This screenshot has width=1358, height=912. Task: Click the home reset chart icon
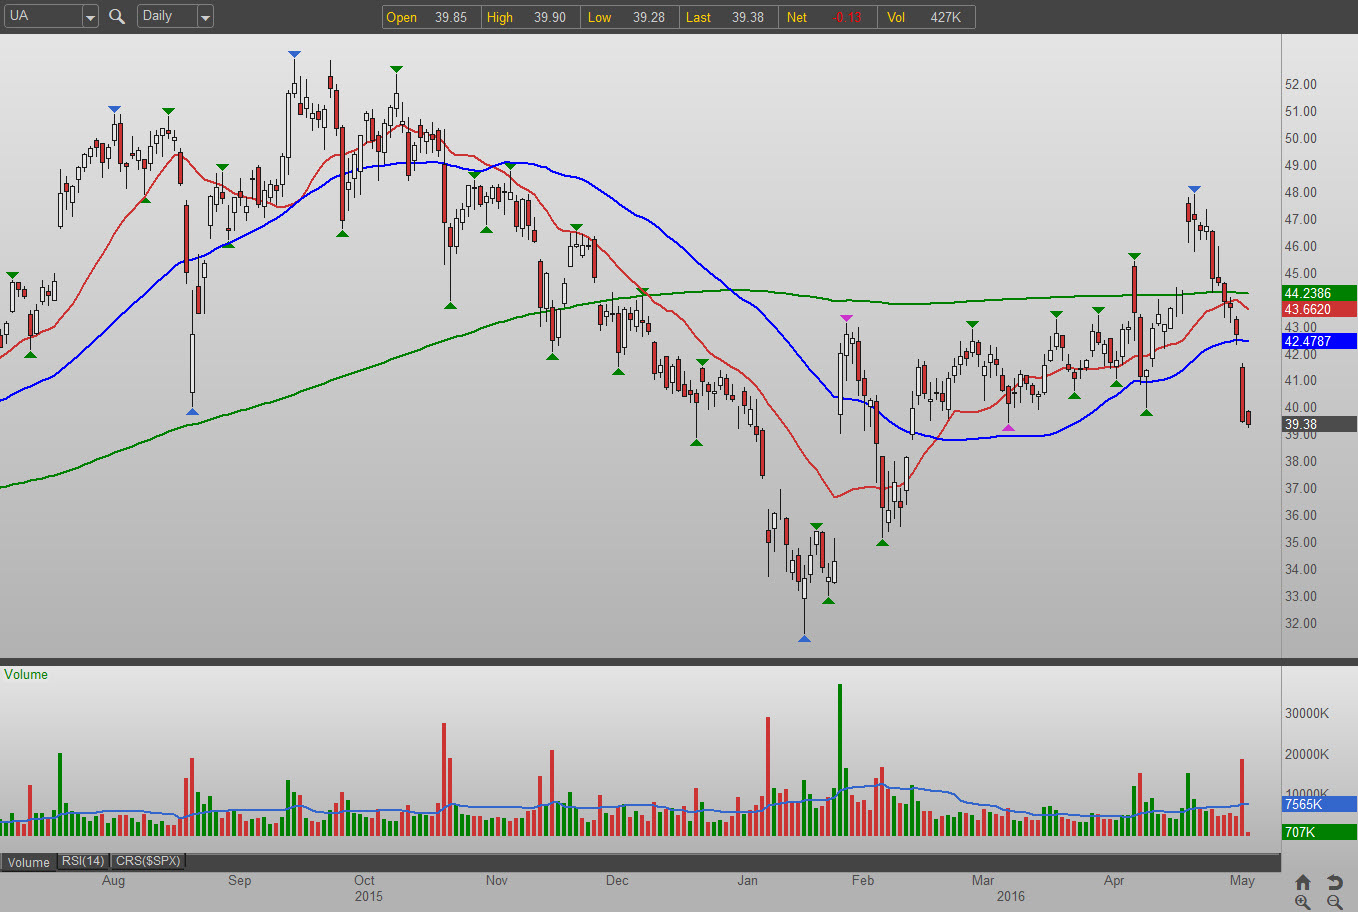click(1302, 882)
